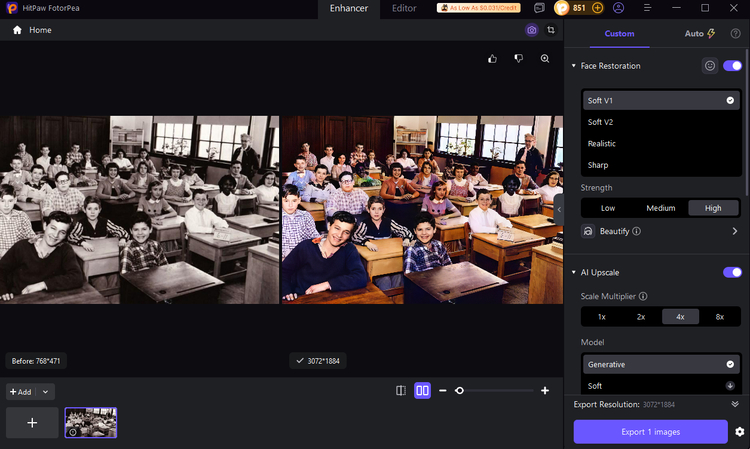Viewport: 750px width, 449px height.
Task: Add more credits with plus icon
Action: pos(597,8)
